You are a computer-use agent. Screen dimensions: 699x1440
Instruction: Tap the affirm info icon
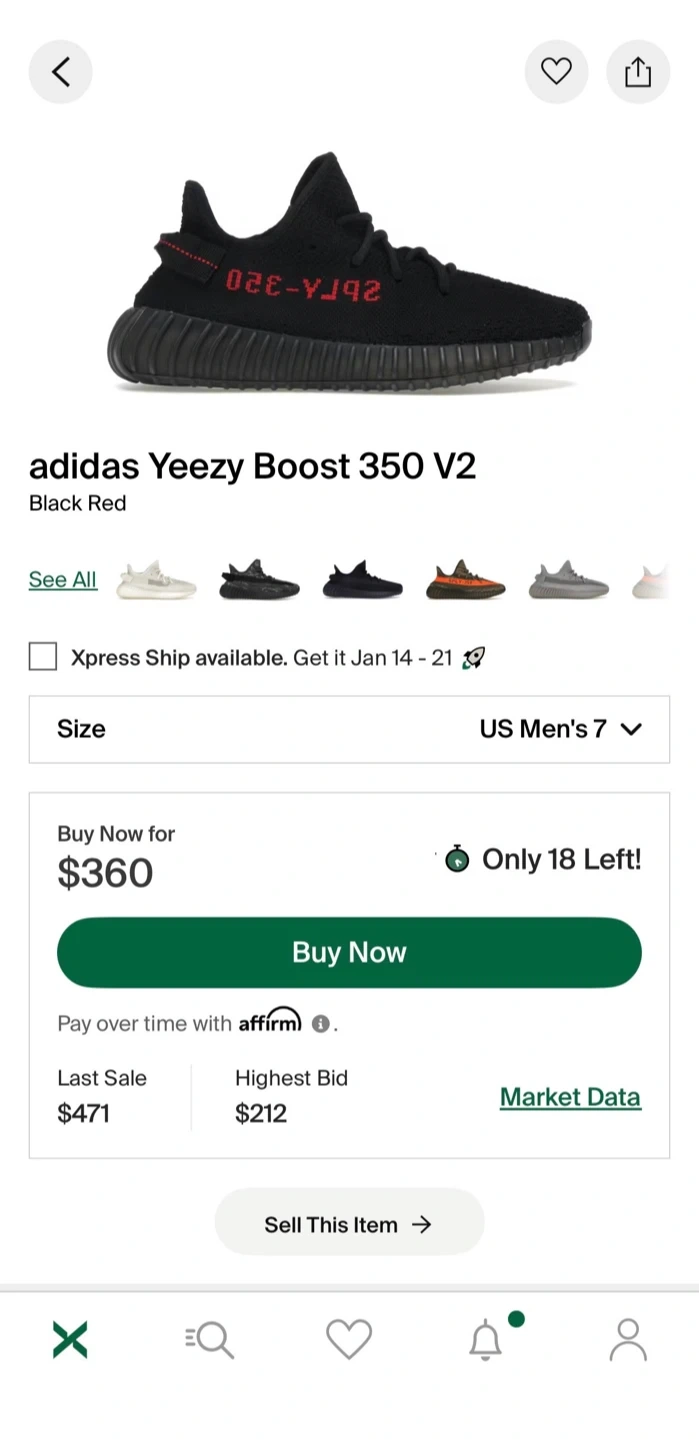click(x=320, y=1024)
